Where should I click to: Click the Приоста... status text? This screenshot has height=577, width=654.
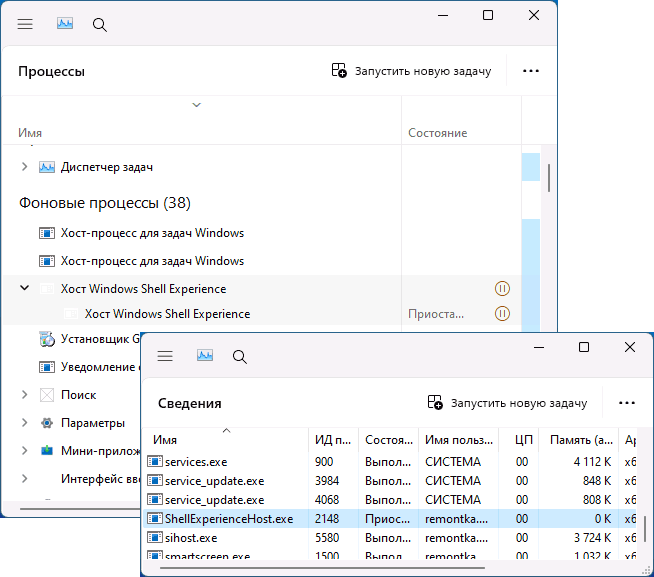(436, 314)
